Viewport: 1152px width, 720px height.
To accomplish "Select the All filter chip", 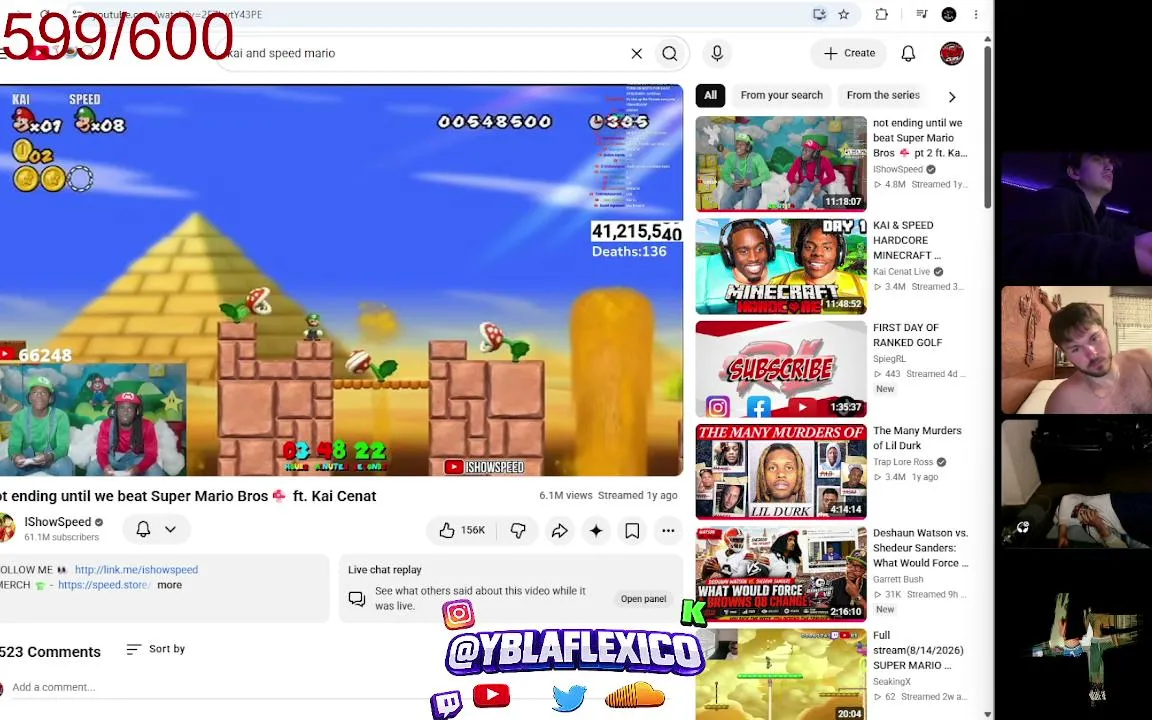I will (710, 95).
